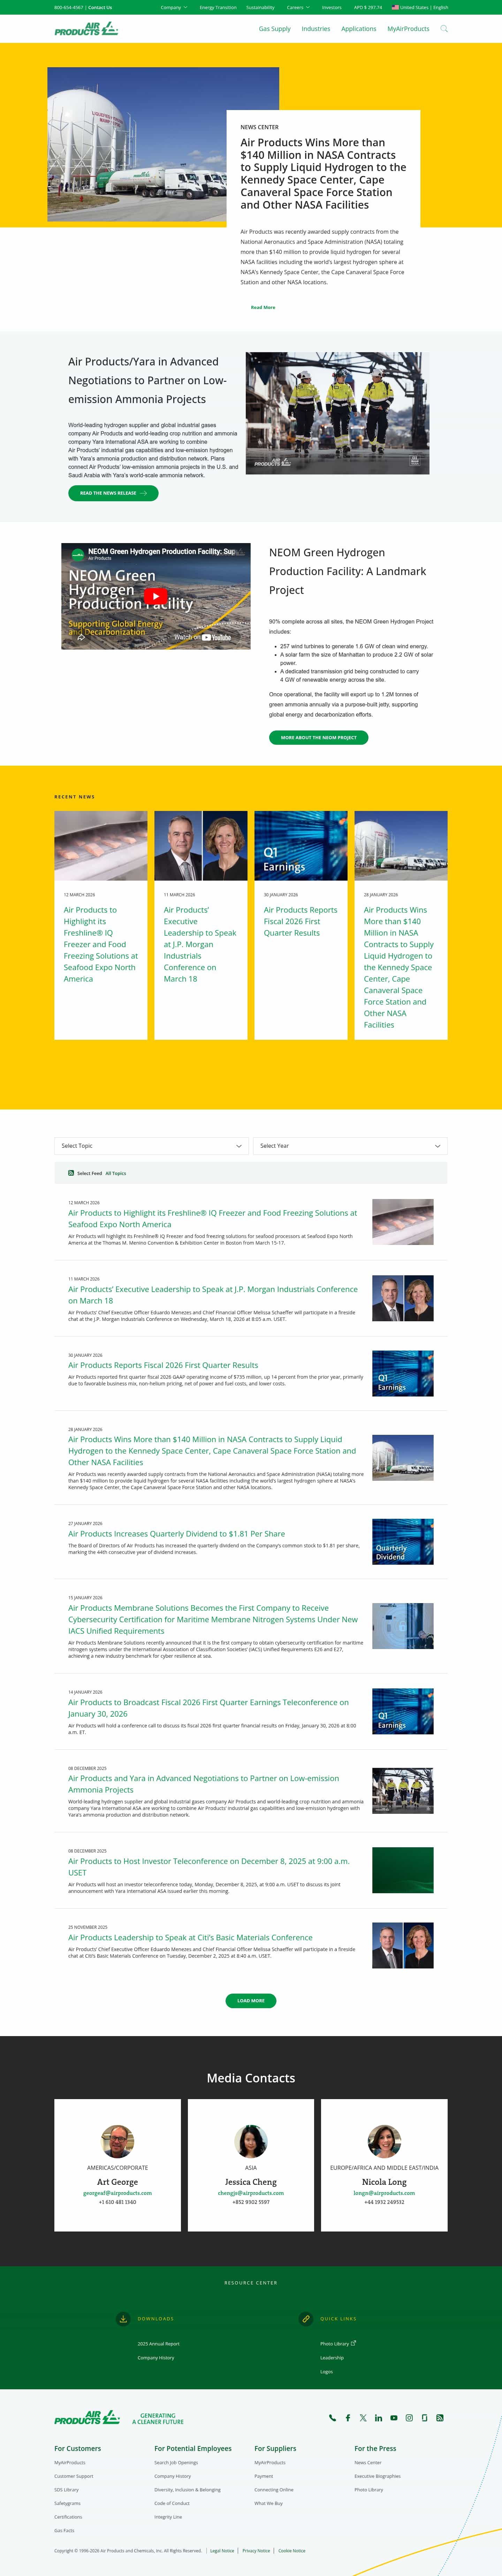Click Logos quick link
This screenshot has height=2576, width=502.
[x=327, y=2371]
